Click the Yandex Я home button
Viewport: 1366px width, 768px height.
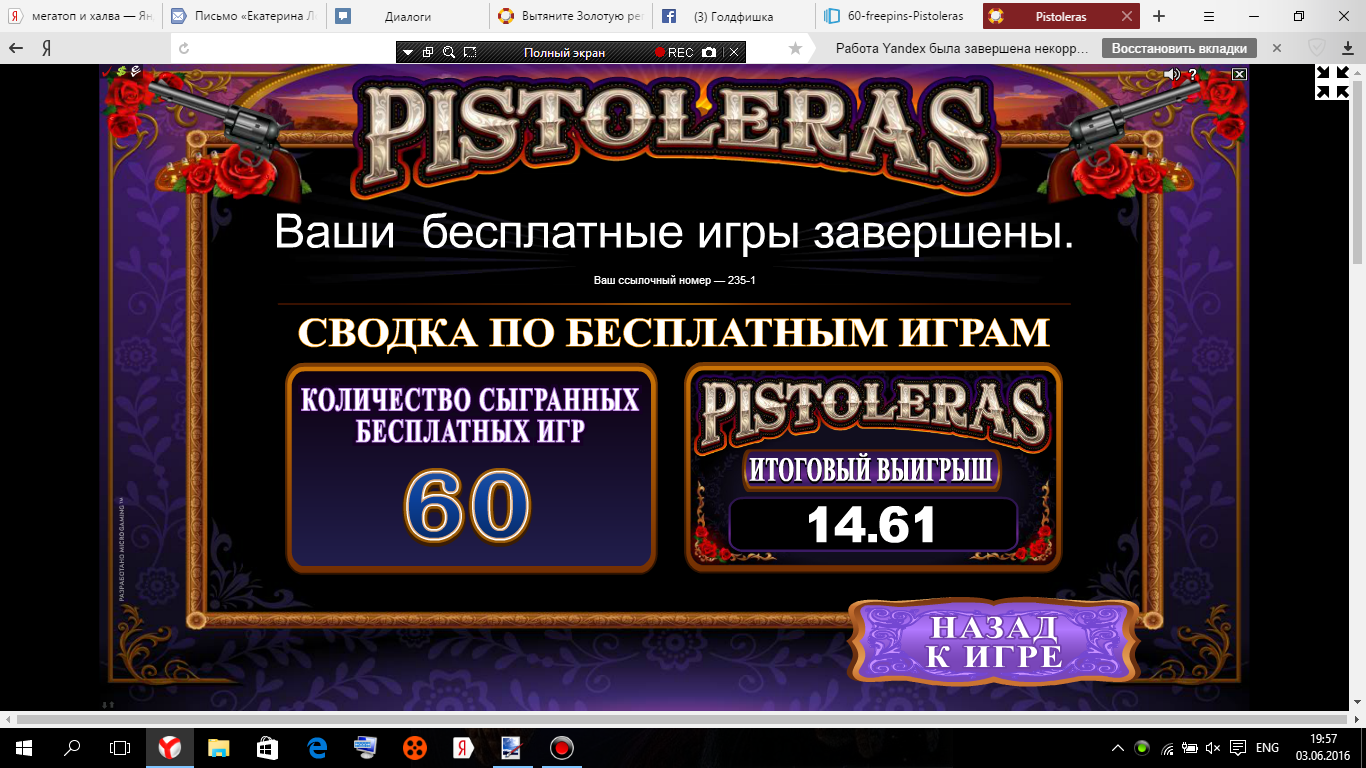pos(46,48)
